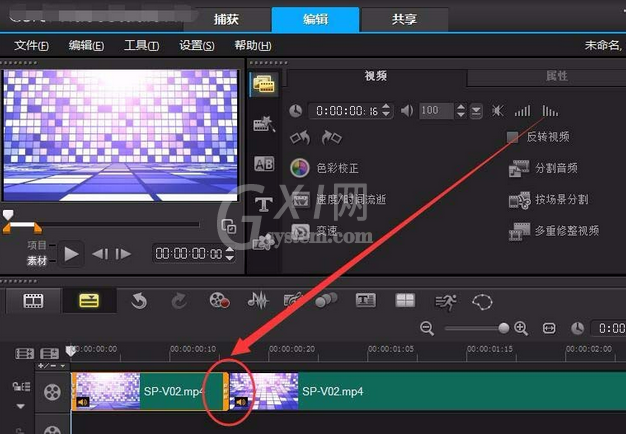626x434 pixels.
Task: Rotate video left icon
Action: point(300,138)
